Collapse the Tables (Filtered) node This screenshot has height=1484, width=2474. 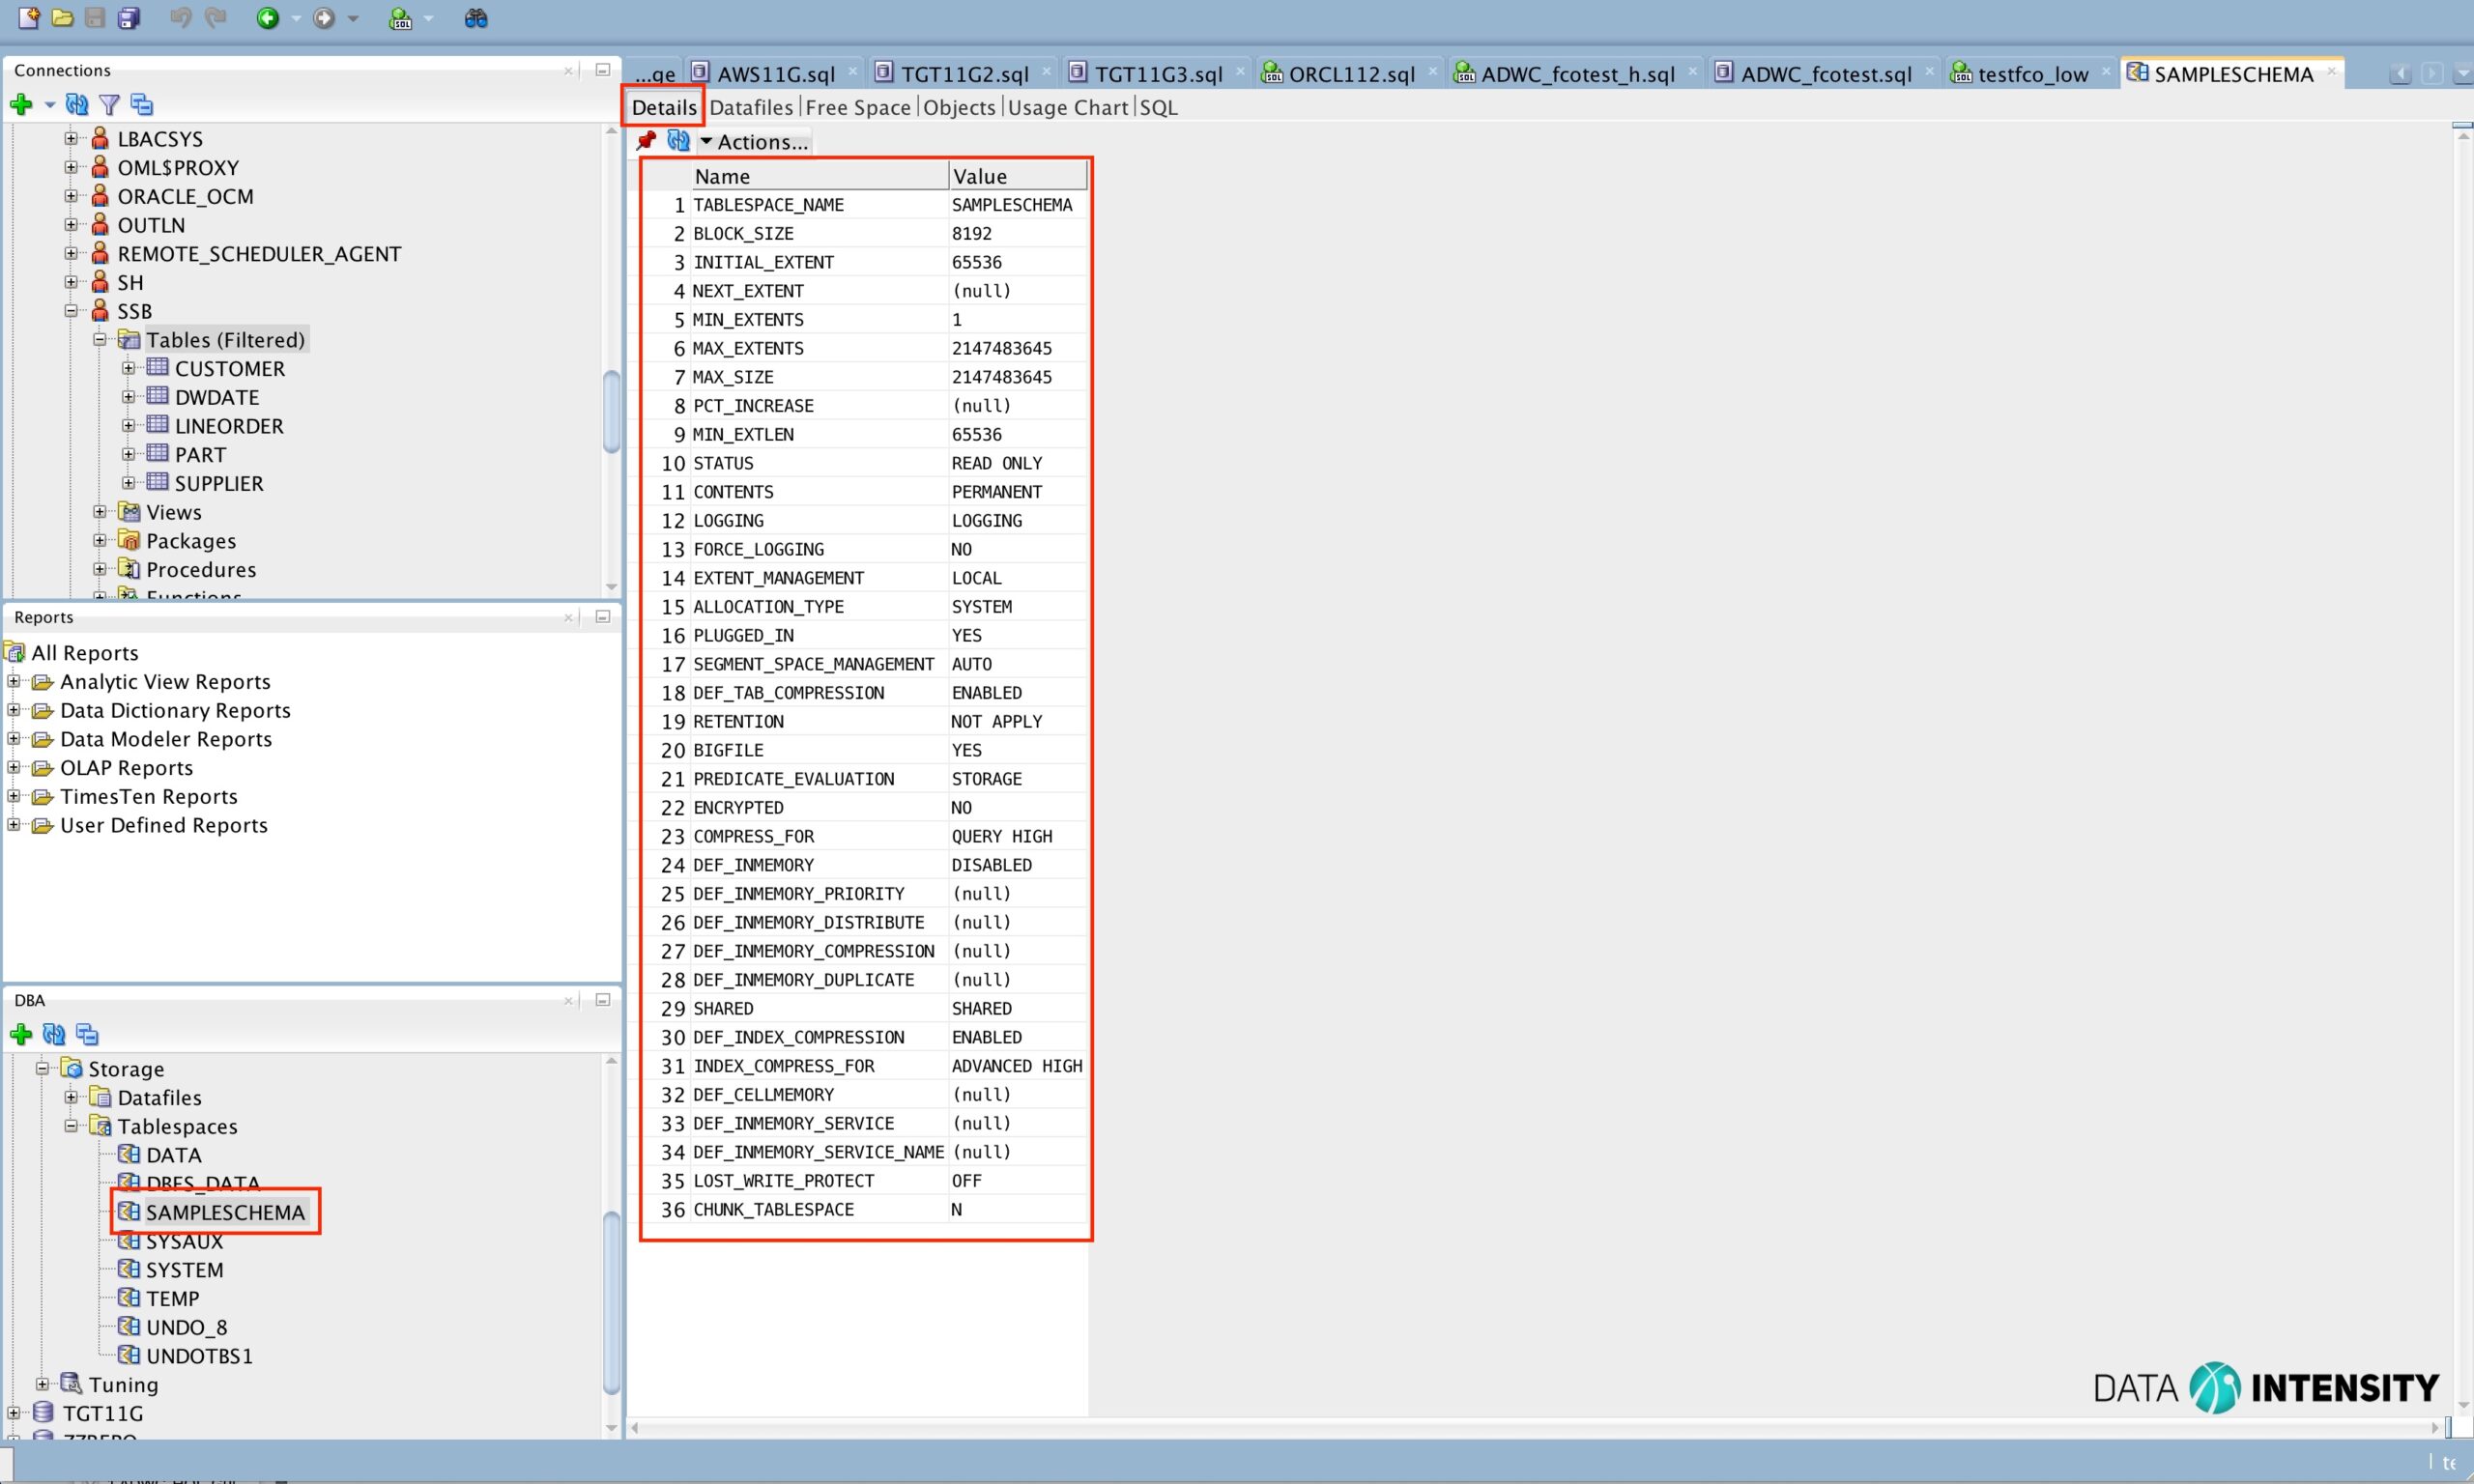coord(100,340)
